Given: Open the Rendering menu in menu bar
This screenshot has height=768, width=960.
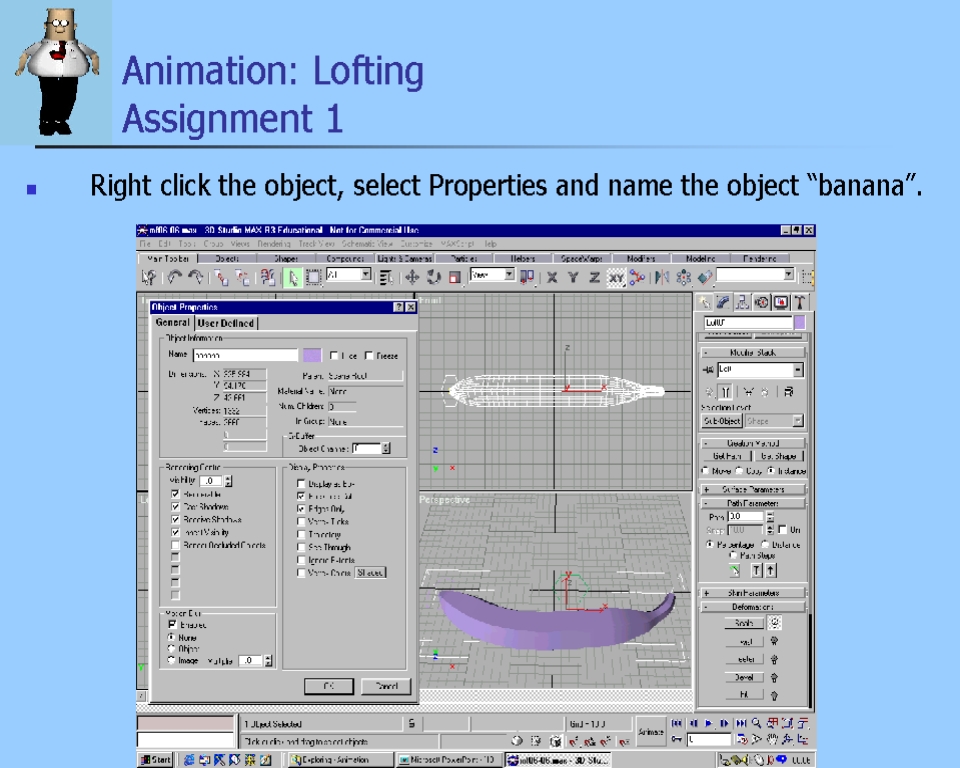Looking at the screenshot, I should 274,244.
